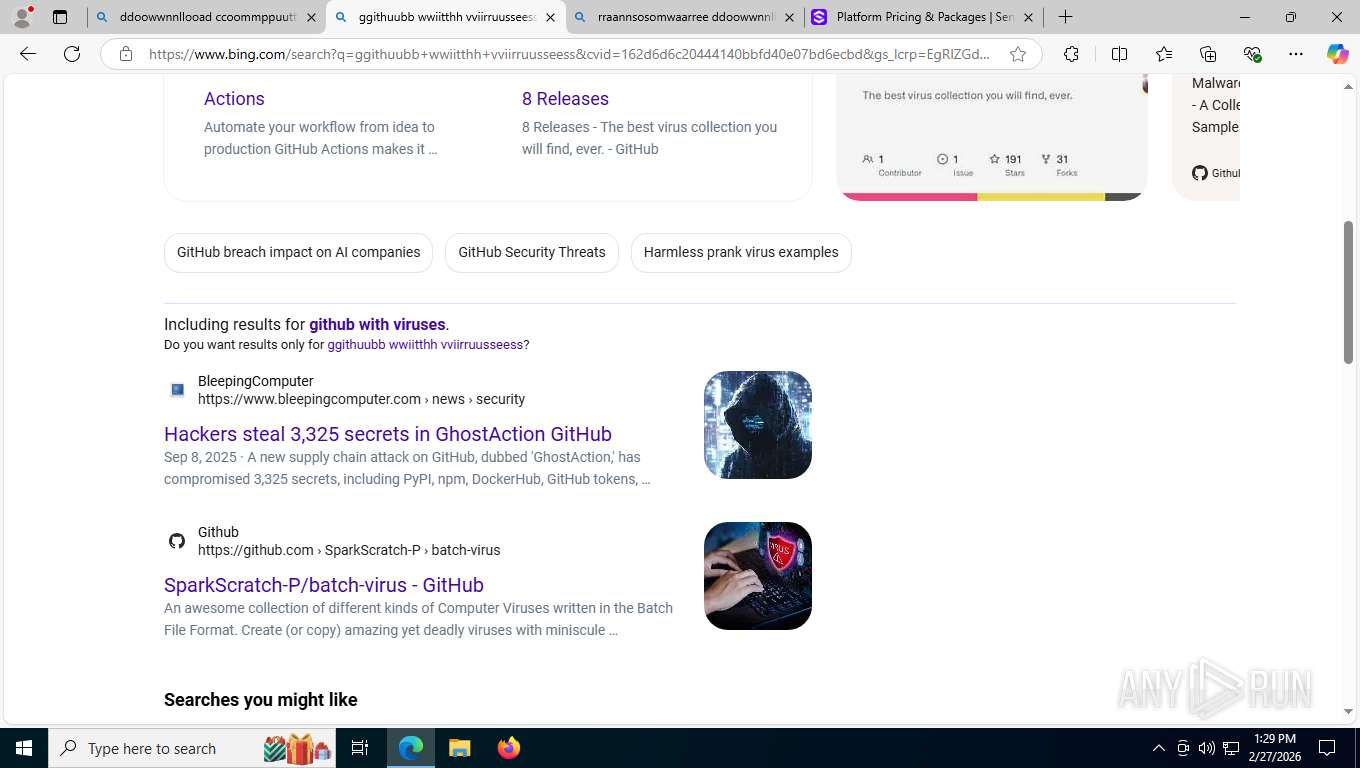Open Extensions puzzle icon
Screen dimensions: 1360x768
point(1071,54)
